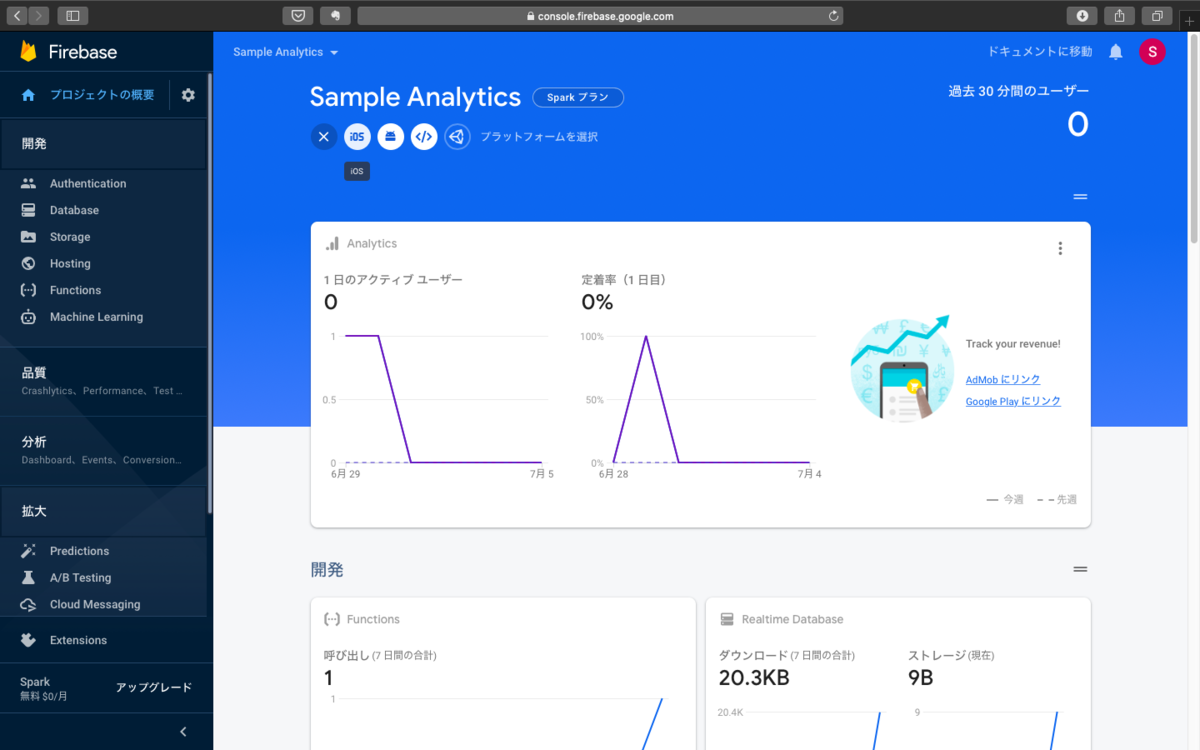1200x750 pixels.
Task: Click the Cloud Messaging icon
Action: pos(29,605)
